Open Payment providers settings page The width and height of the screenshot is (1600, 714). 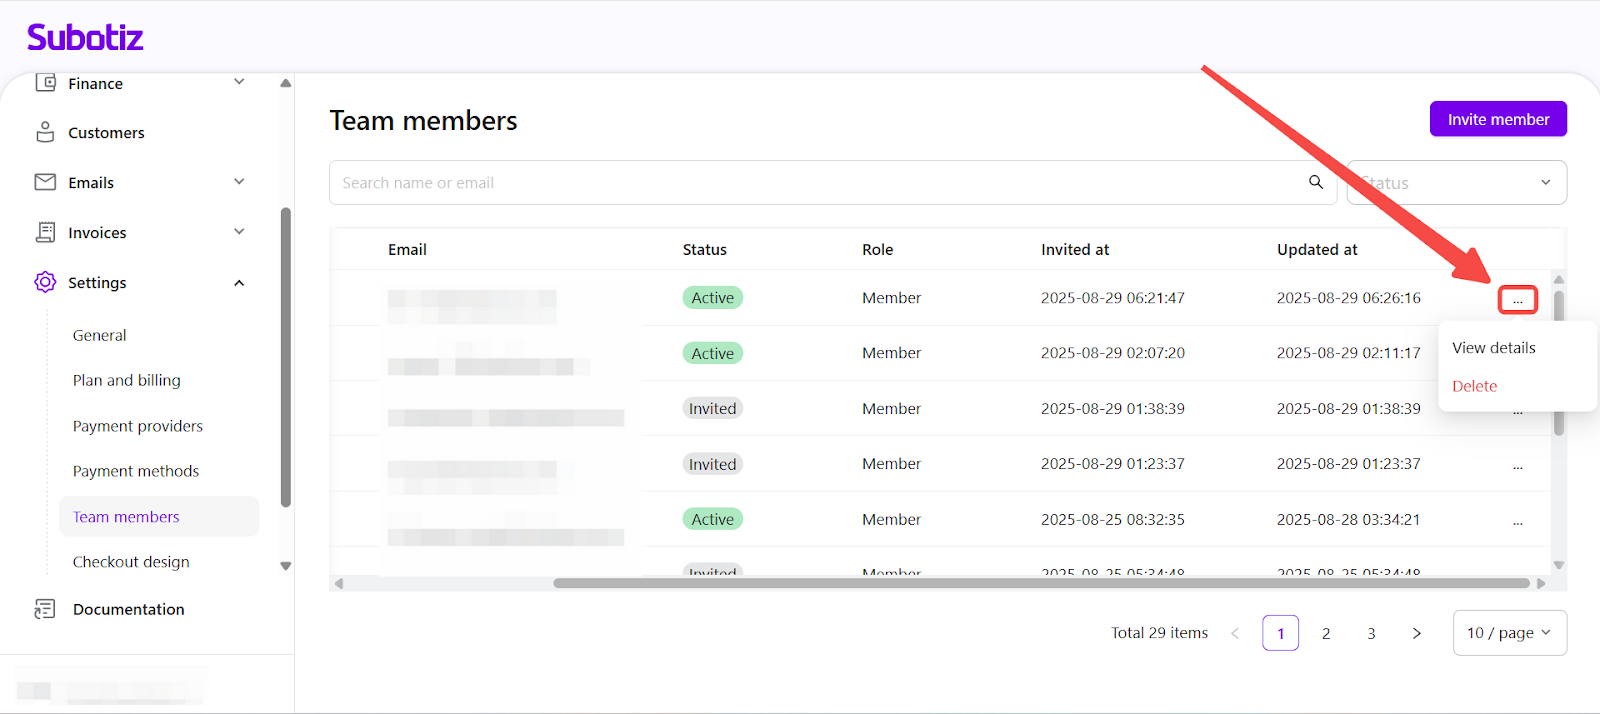coord(138,426)
